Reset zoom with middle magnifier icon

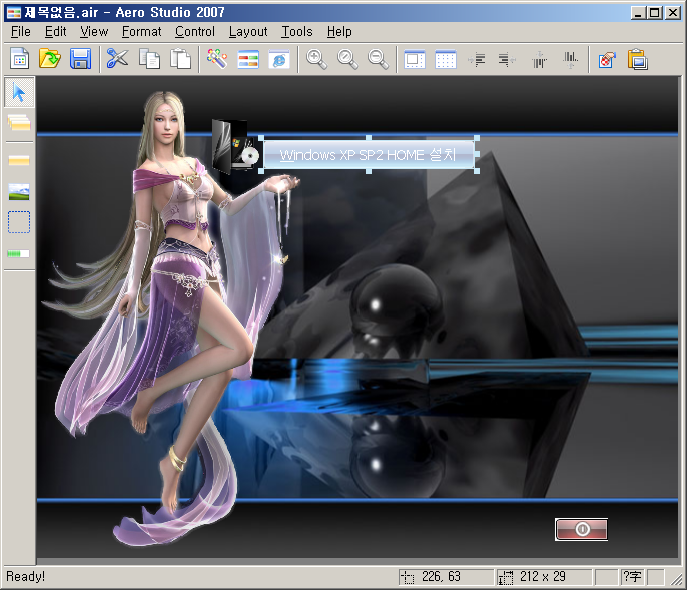347,59
